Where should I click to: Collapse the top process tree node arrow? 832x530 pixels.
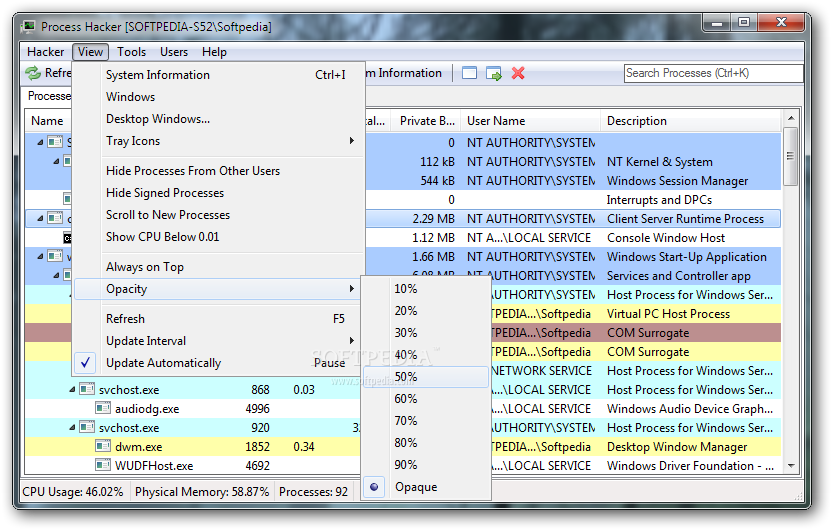coord(40,142)
